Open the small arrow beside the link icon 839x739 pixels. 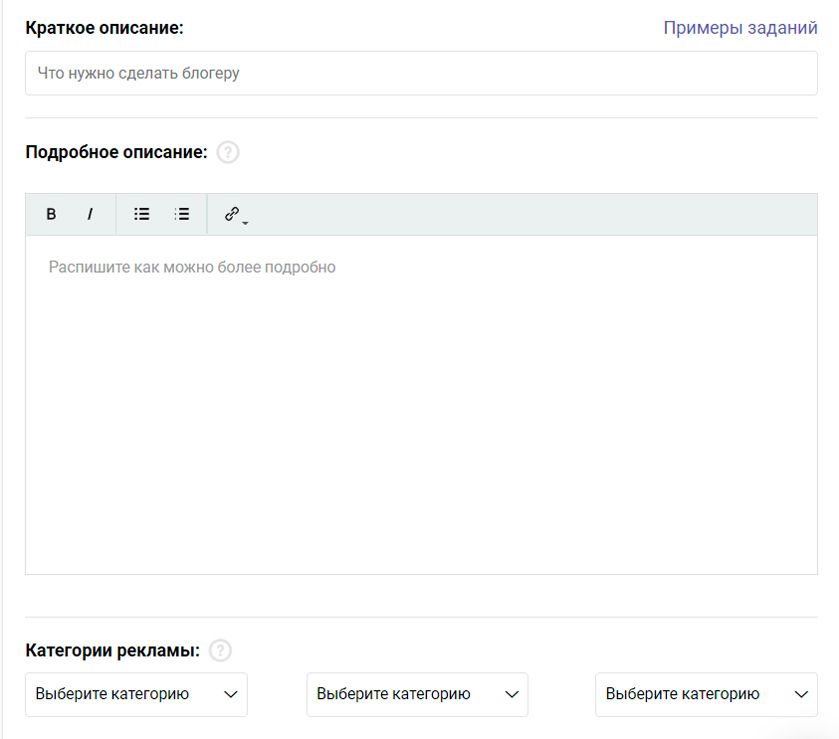(245, 222)
